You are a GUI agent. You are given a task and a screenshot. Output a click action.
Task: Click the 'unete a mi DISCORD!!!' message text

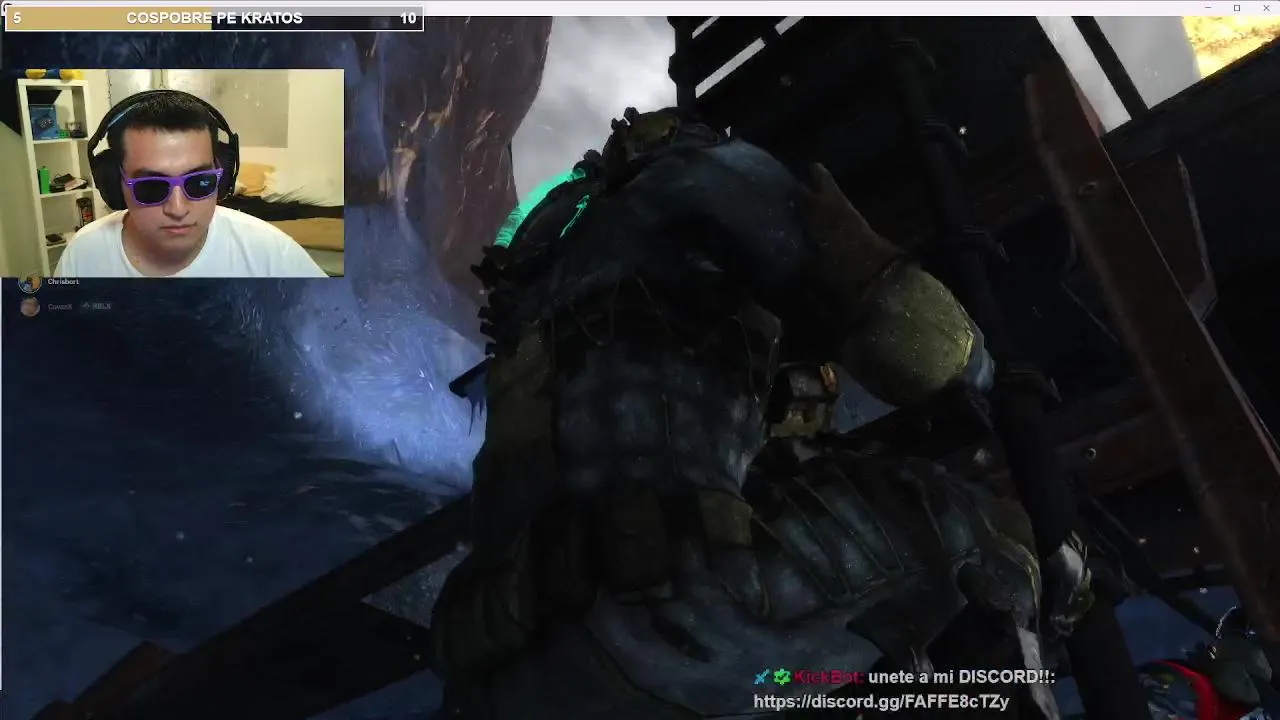pos(961,677)
